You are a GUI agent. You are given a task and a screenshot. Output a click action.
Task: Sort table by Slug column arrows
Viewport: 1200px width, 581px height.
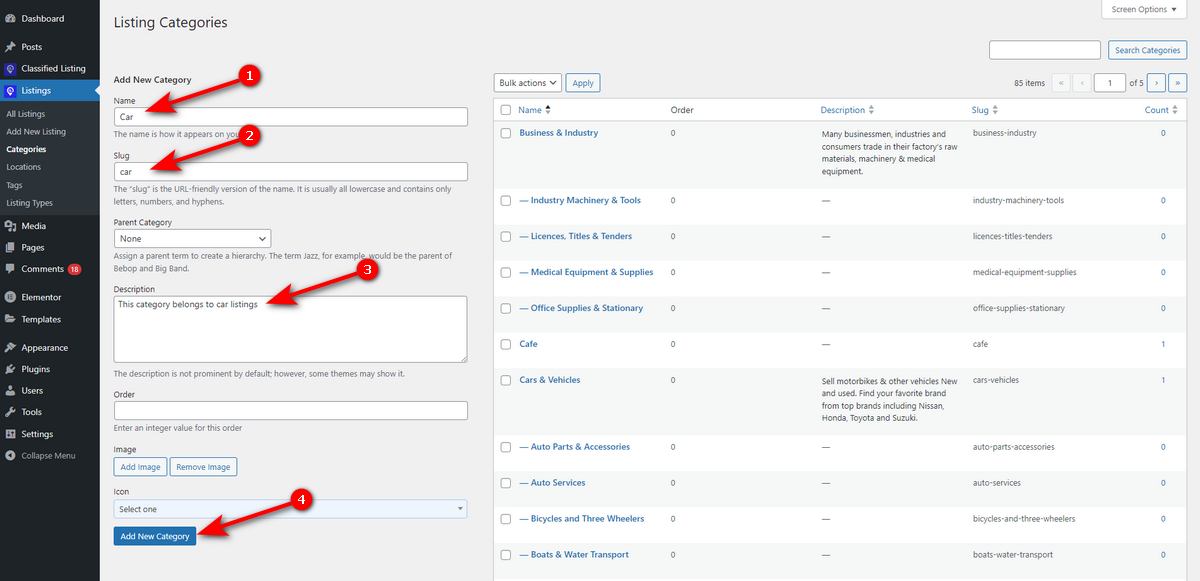(x=995, y=110)
